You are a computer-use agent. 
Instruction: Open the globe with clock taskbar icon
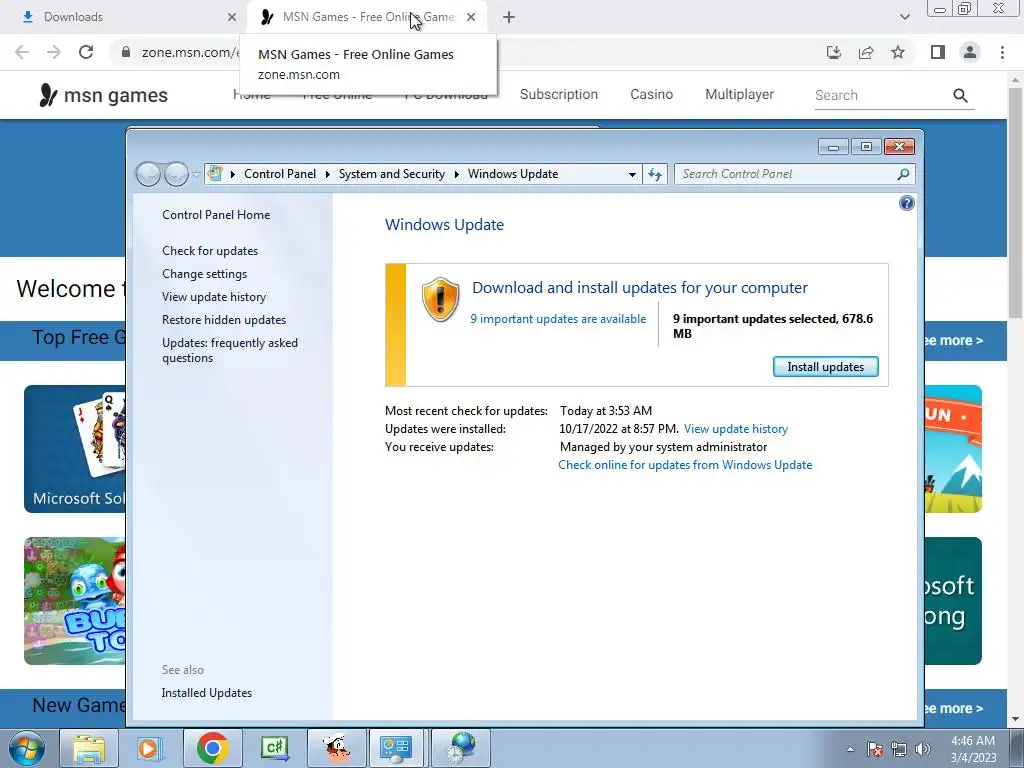point(460,749)
